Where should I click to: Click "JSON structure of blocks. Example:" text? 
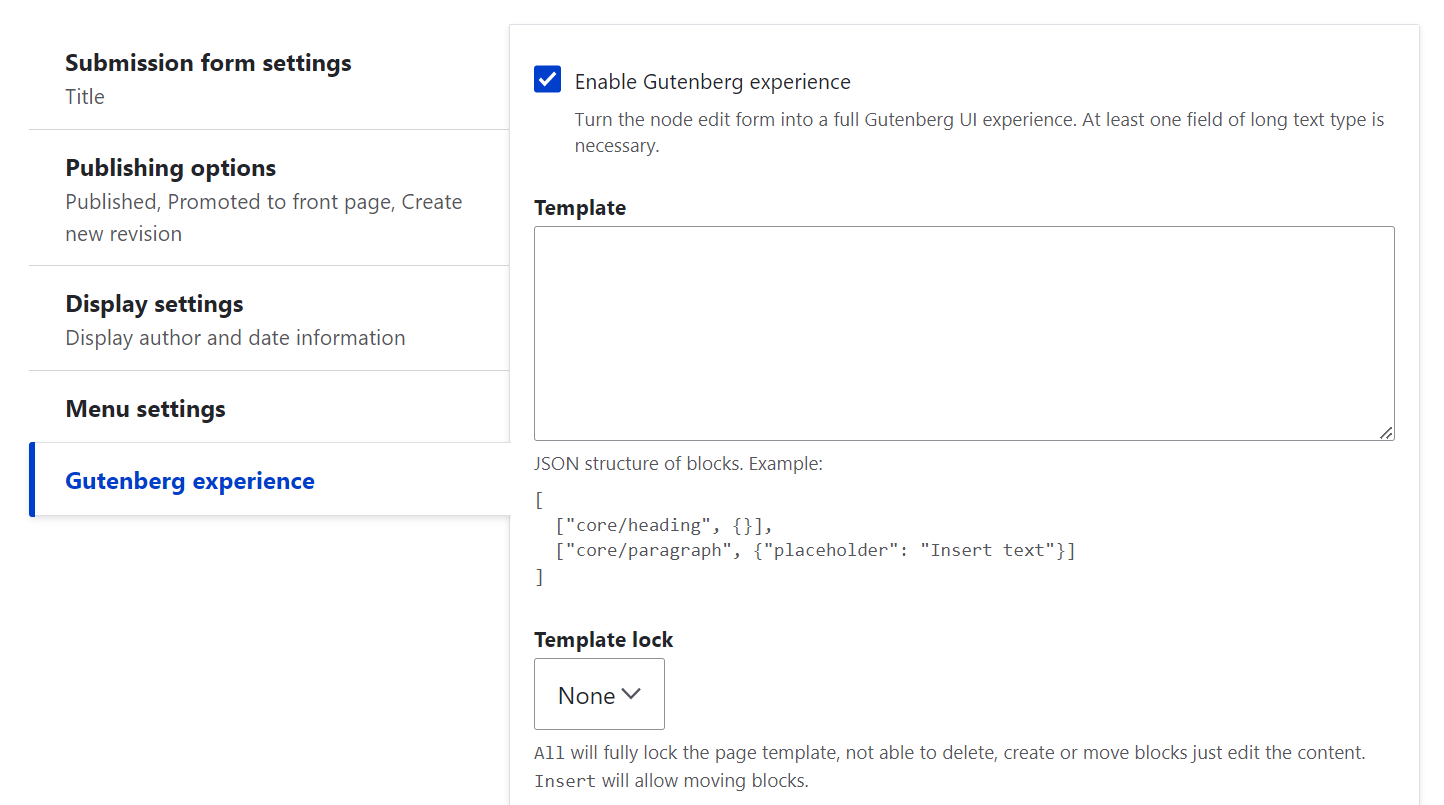678,464
